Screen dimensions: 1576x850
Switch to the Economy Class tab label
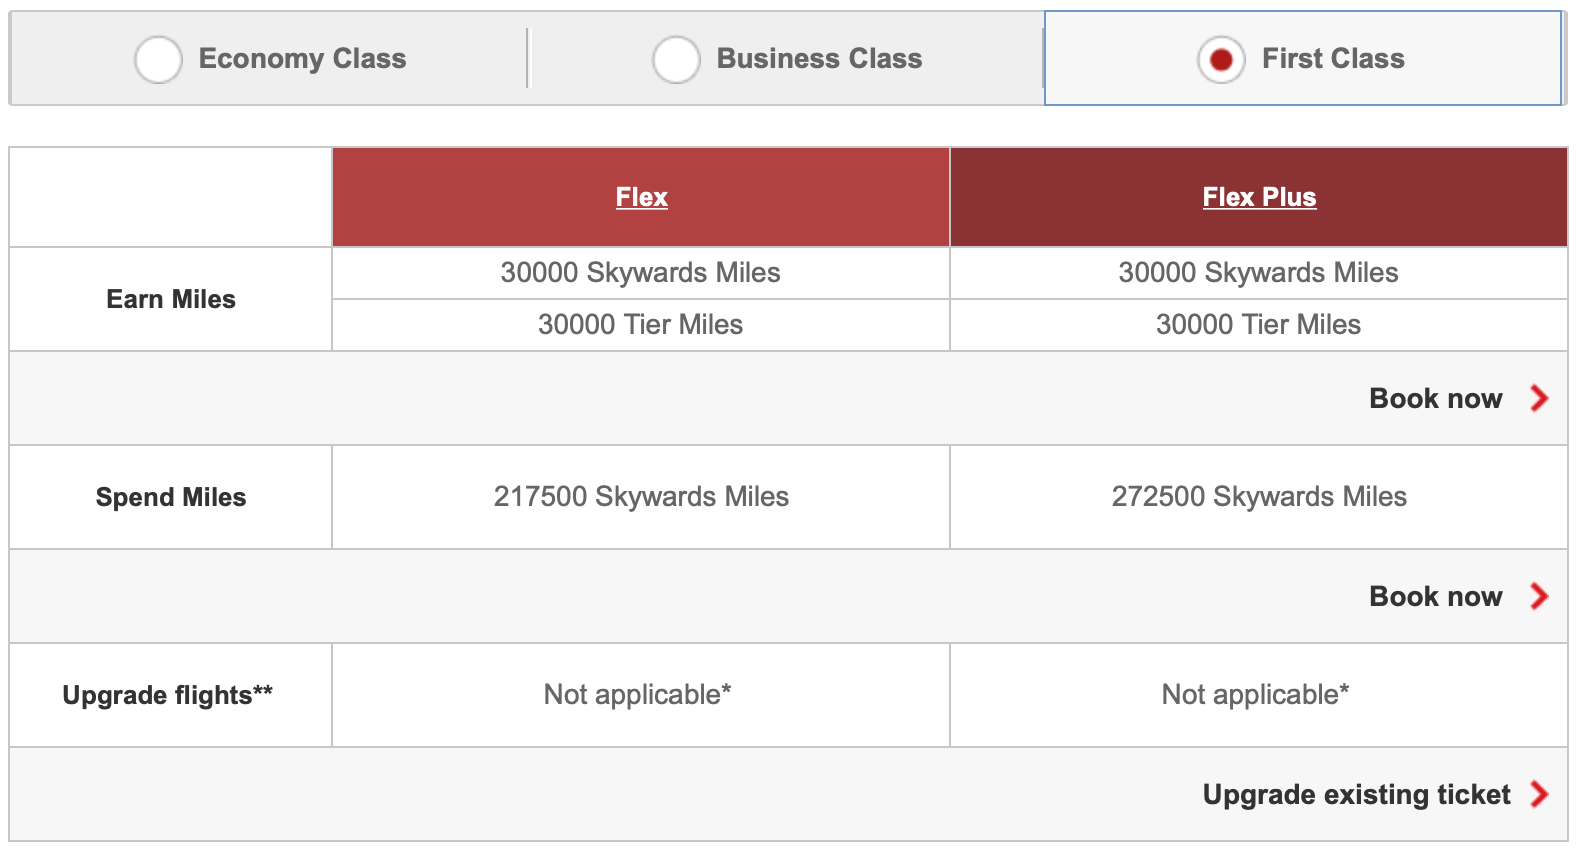pyautogui.click(x=302, y=59)
